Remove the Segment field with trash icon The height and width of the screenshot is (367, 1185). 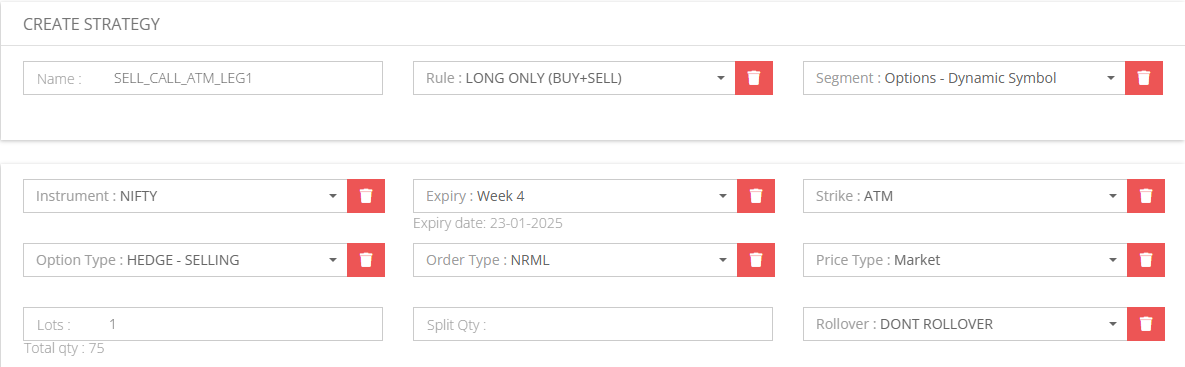point(1143,78)
